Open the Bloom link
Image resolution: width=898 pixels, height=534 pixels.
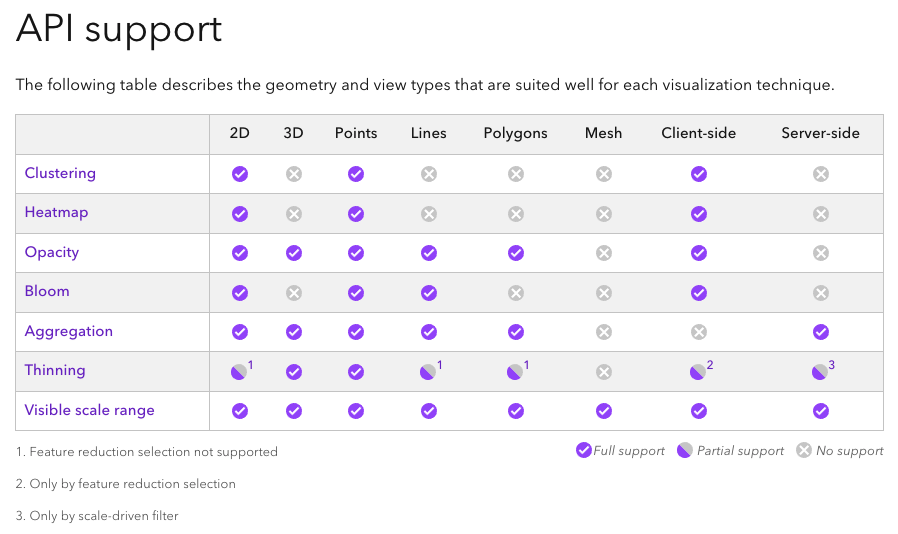47,291
